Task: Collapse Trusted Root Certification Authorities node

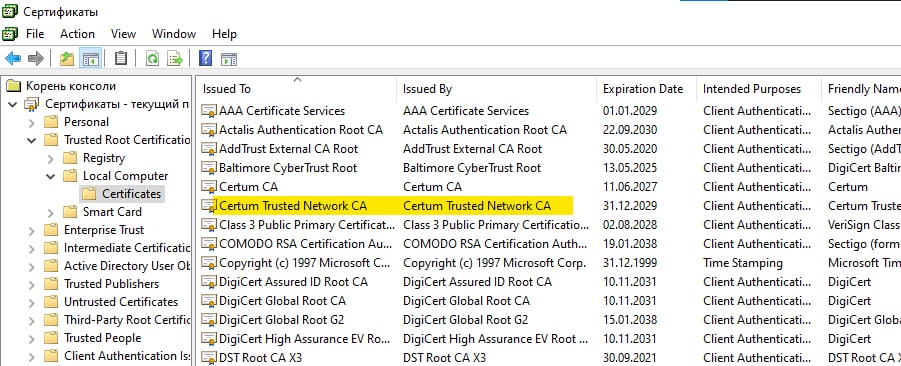Action: (32, 140)
